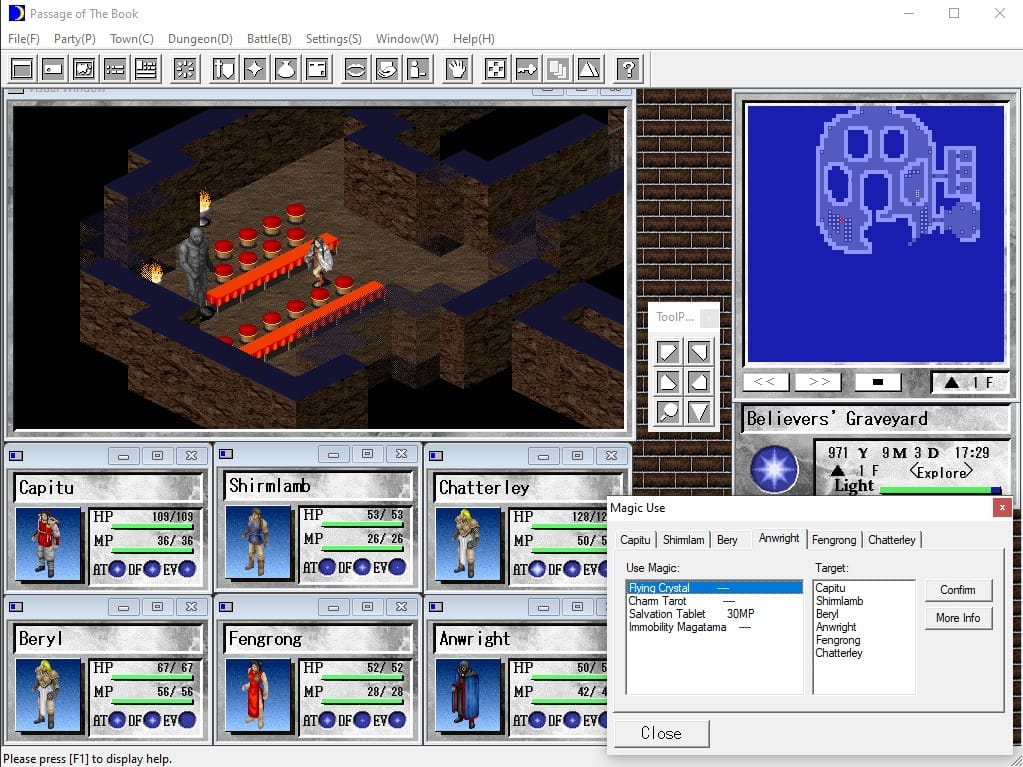The height and width of the screenshot is (767, 1023).
Task: Click the down triangle in the tool palette
Action: tap(698, 411)
